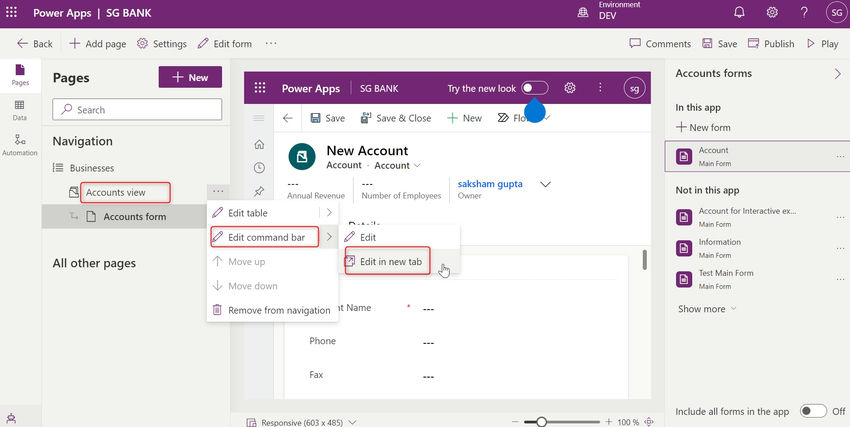Click + New in the preview toolbar
The width and height of the screenshot is (850, 427).
click(464, 118)
